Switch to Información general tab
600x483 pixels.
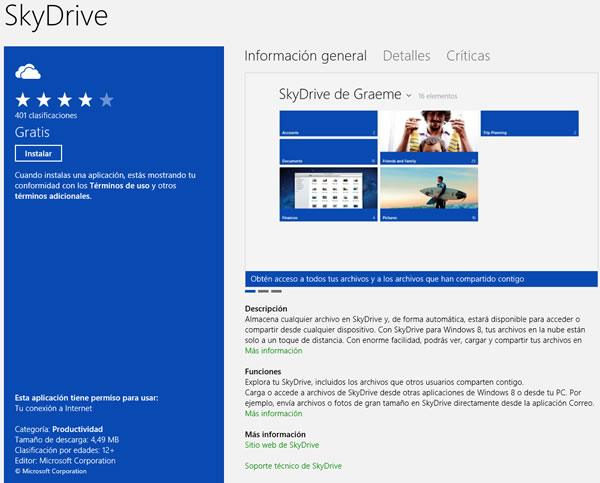305,56
